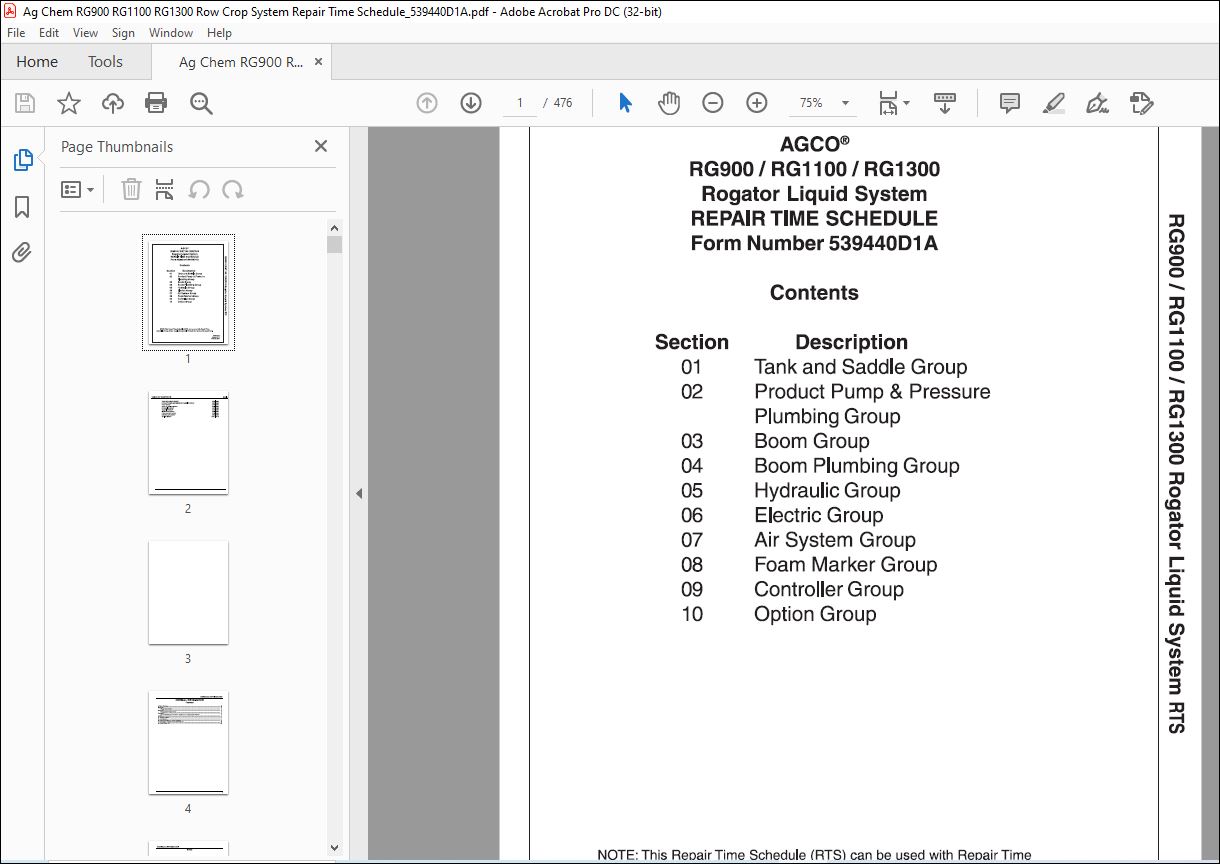Select the page 4 thumbnail
Viewport: 1220px width, 864px height.
coord(188,743)
